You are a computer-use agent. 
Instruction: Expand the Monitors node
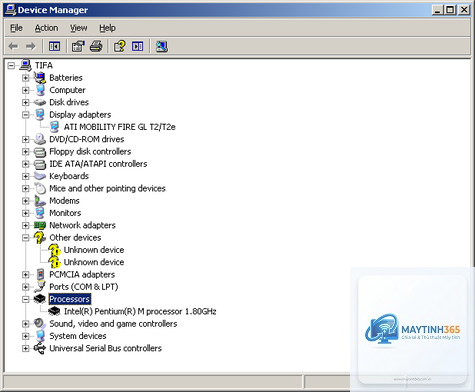(25, 213)
